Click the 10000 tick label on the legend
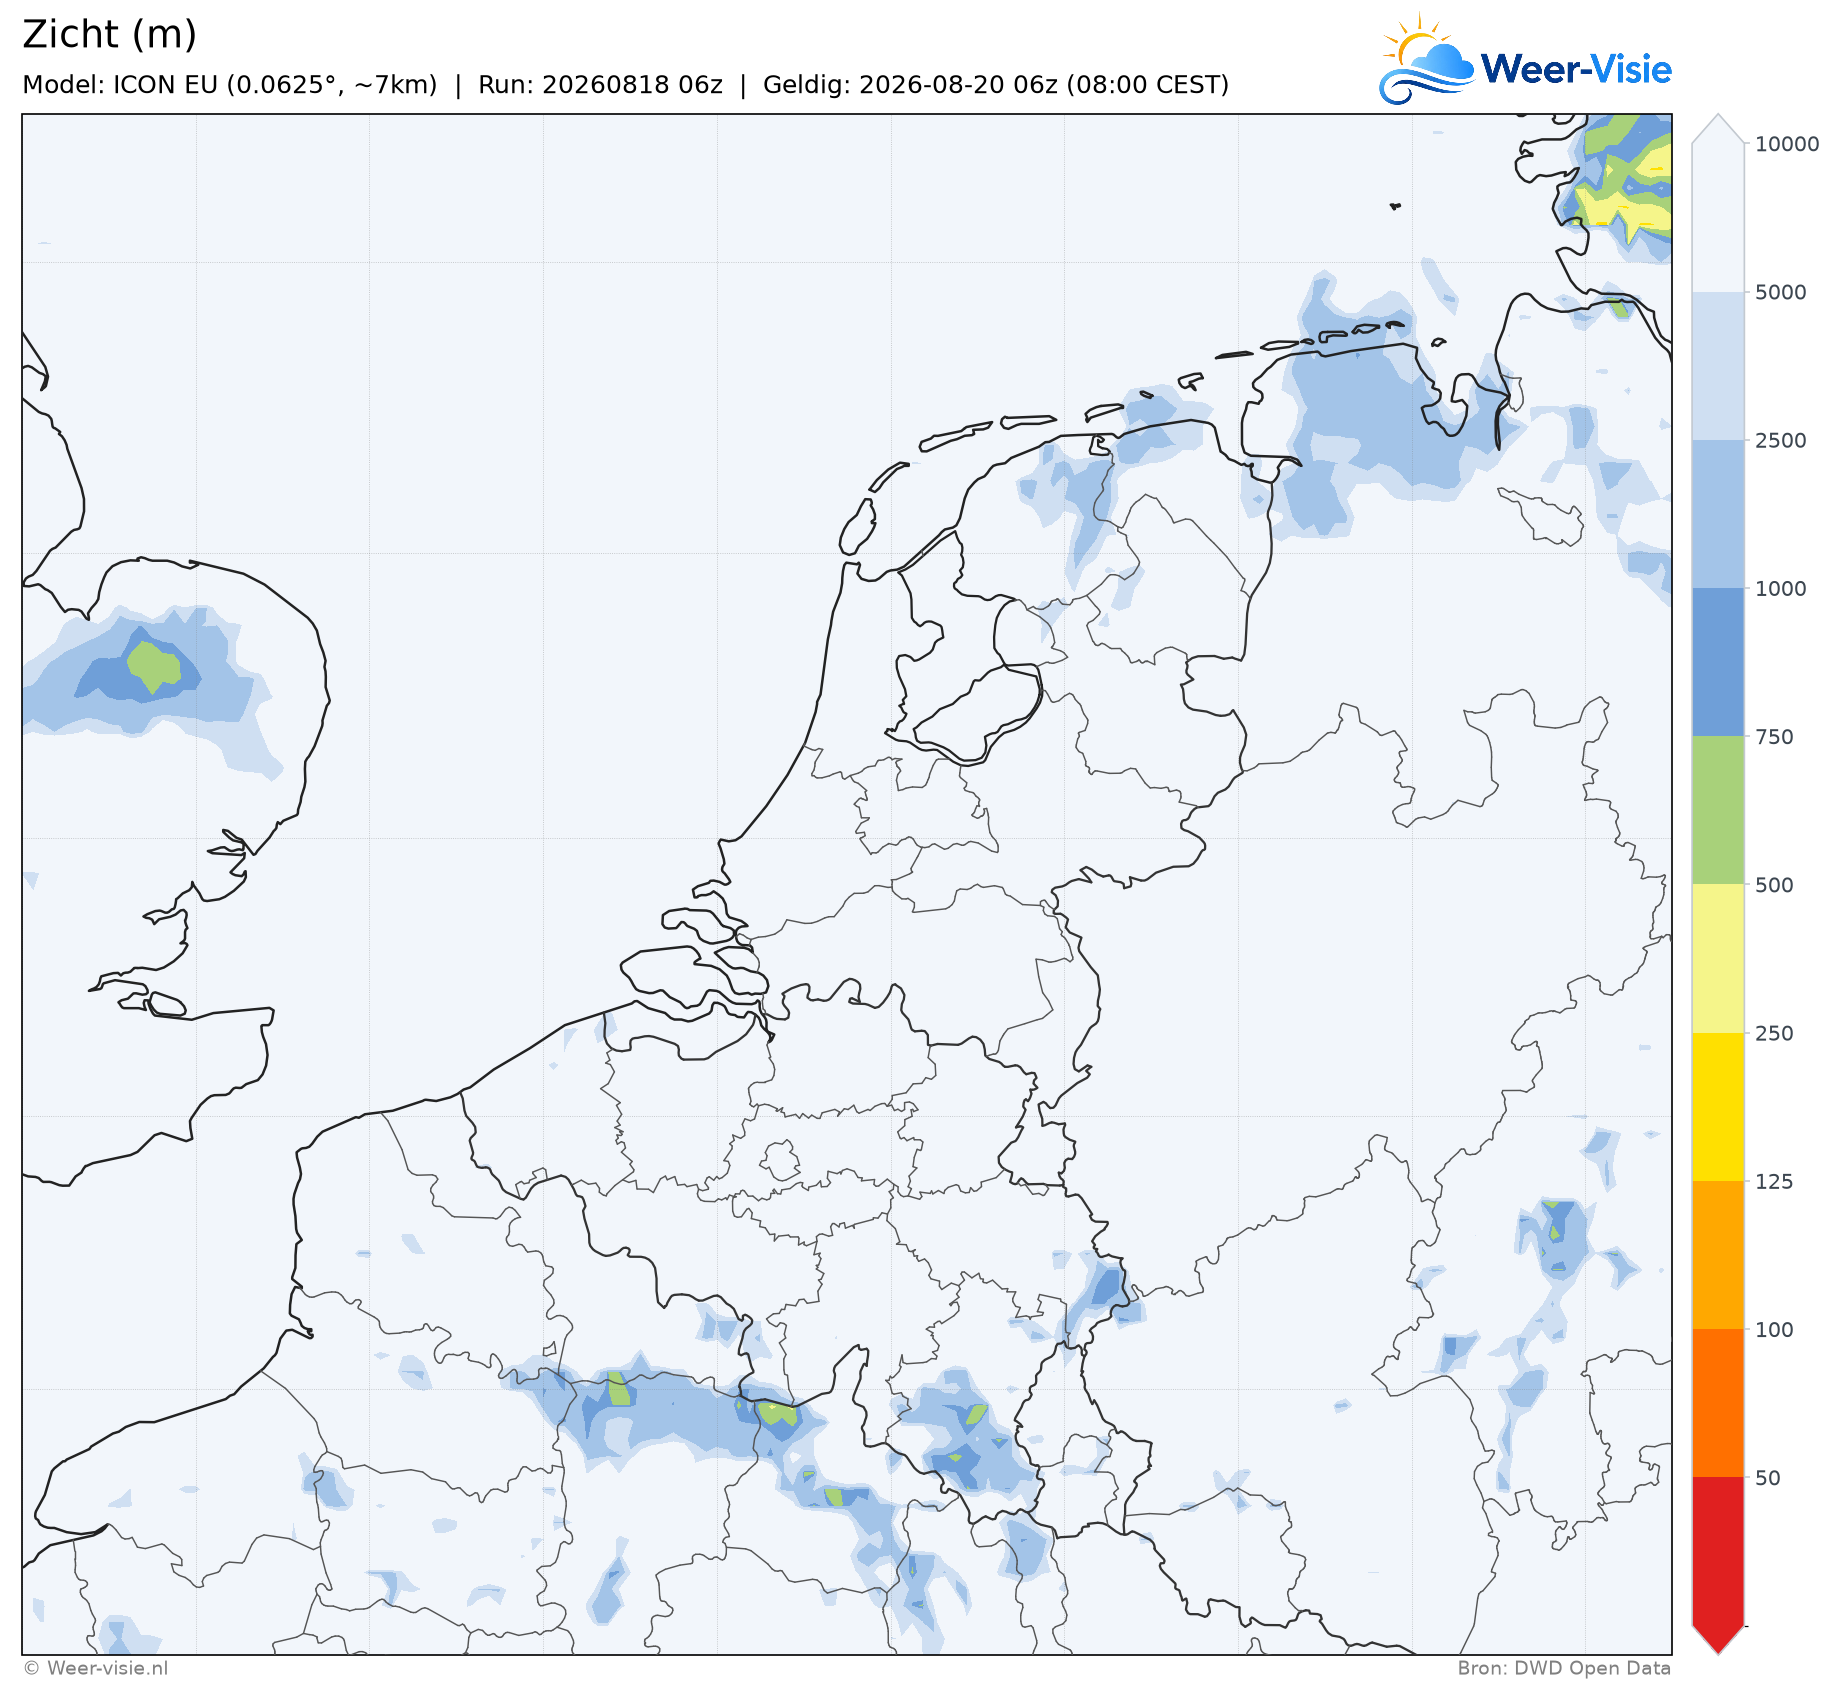The image size is (1824, 1681). click(x=1787, y=144)
